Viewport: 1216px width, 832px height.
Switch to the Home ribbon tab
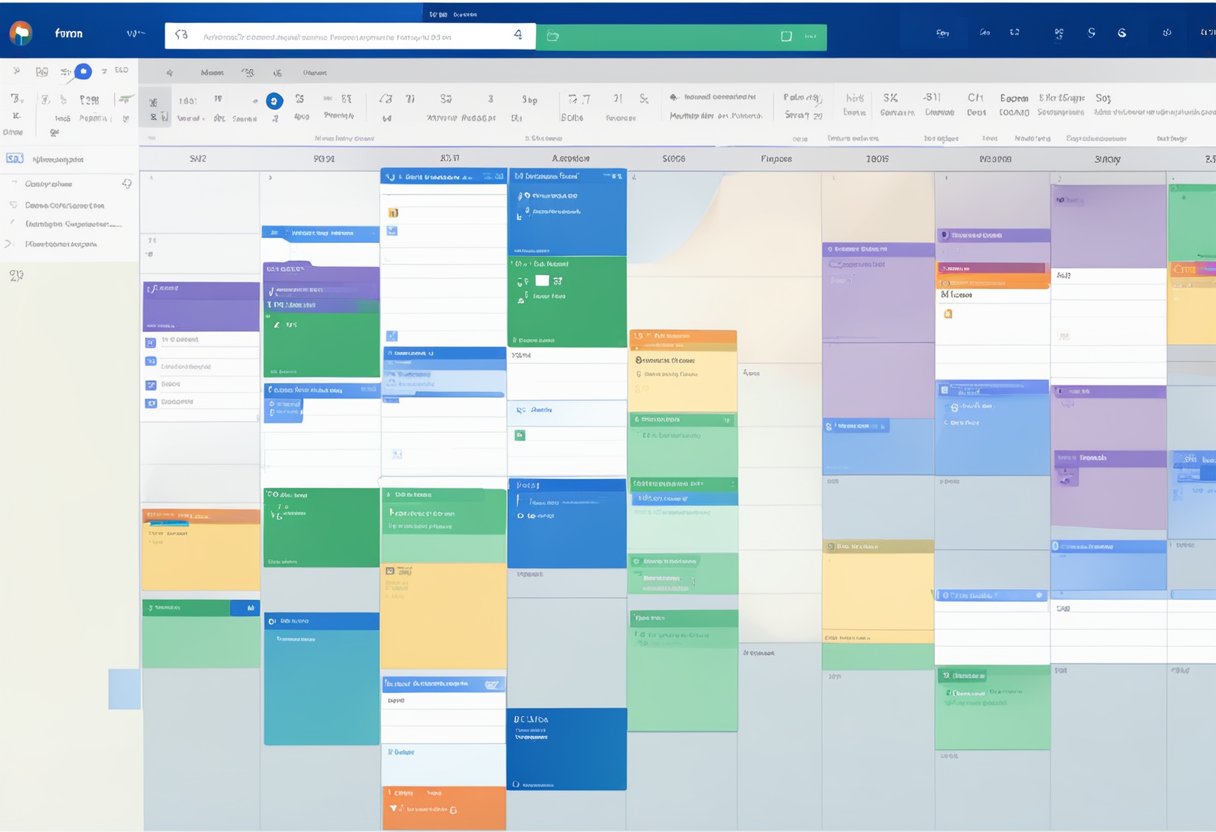pyautogui.click(x=213, y=71)
